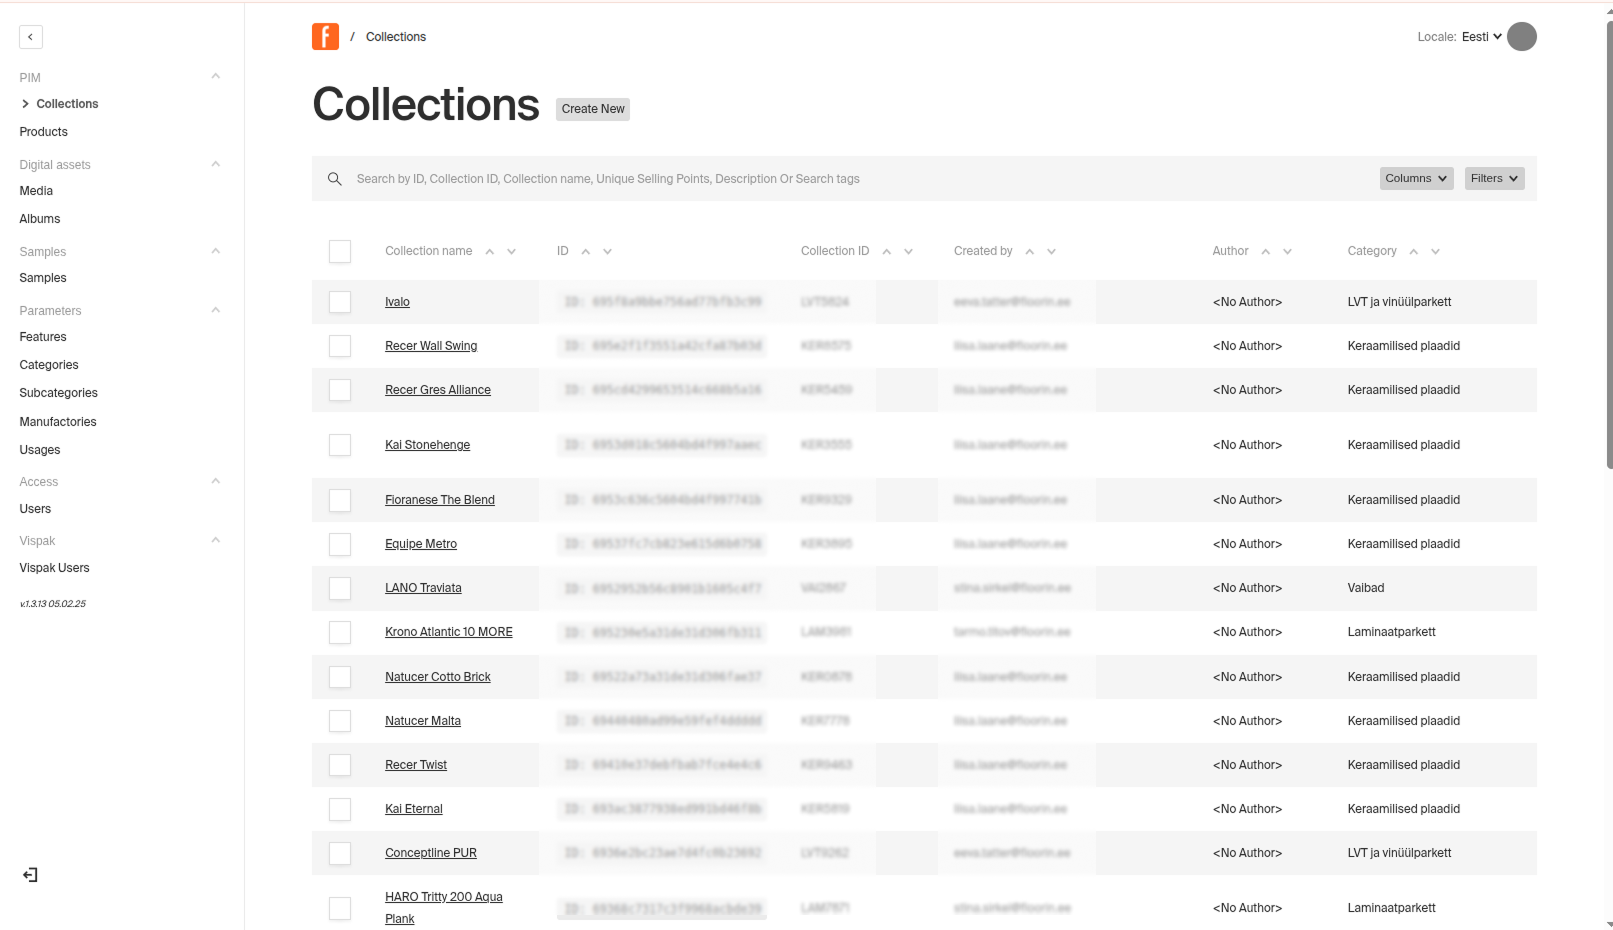
Task: Sort Collection name ascending arrow
Action: click(490, 252)
